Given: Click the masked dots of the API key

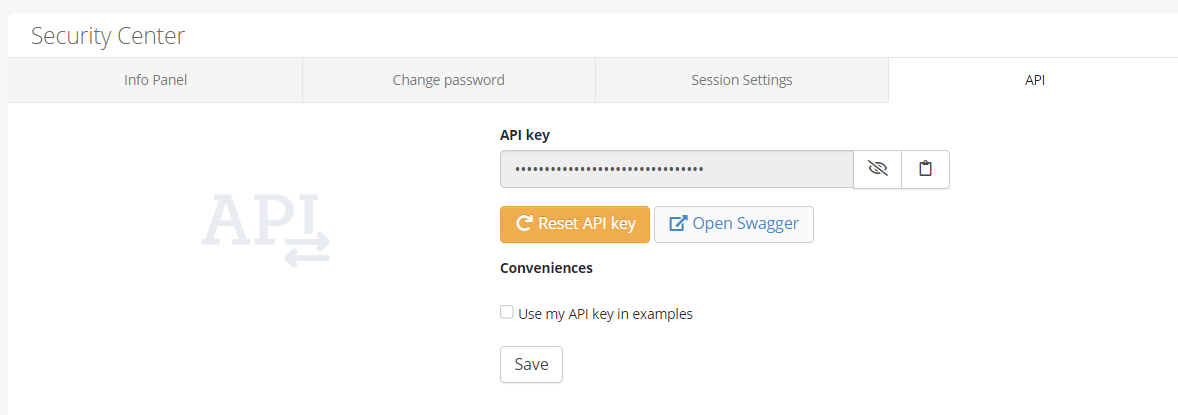Looking at the screenshot, I should click(609, 169).
